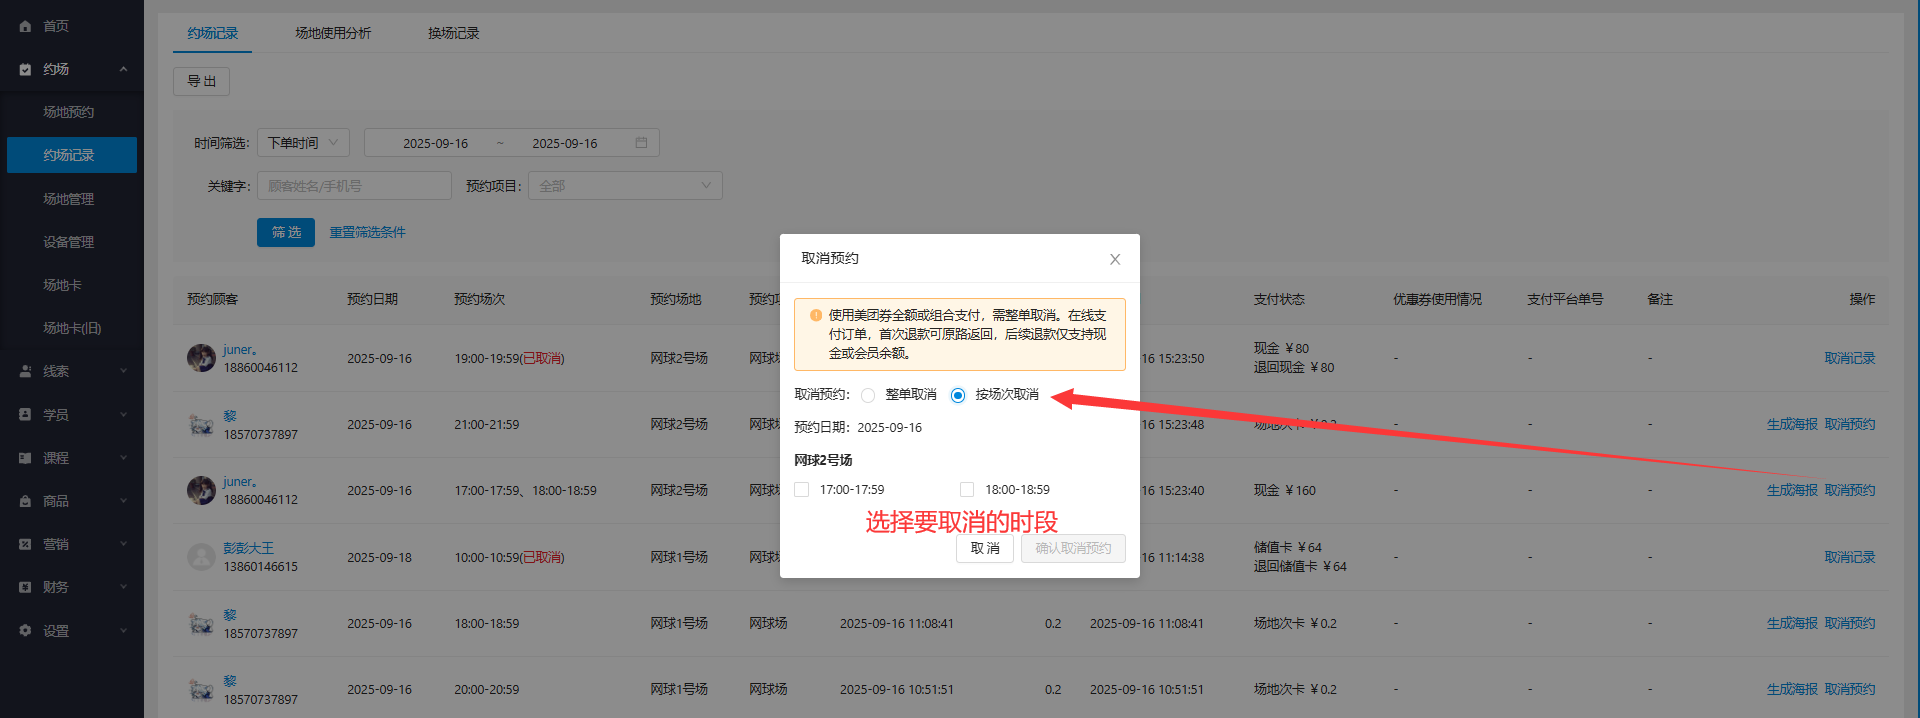Switch to 场地使用分析 tab
The image size is (1920, 718).
[x=333, y=33]
